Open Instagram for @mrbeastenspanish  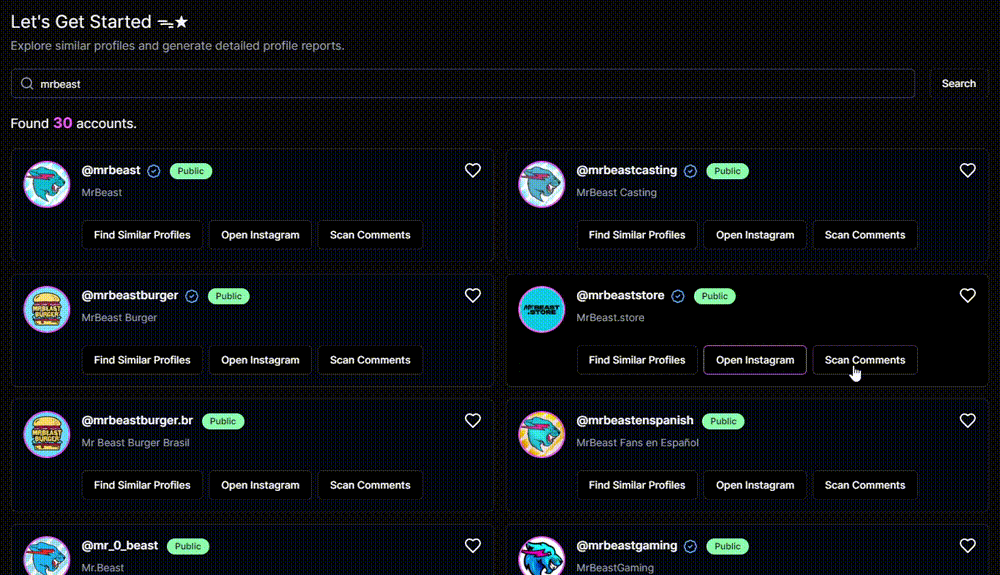[755, 484]
